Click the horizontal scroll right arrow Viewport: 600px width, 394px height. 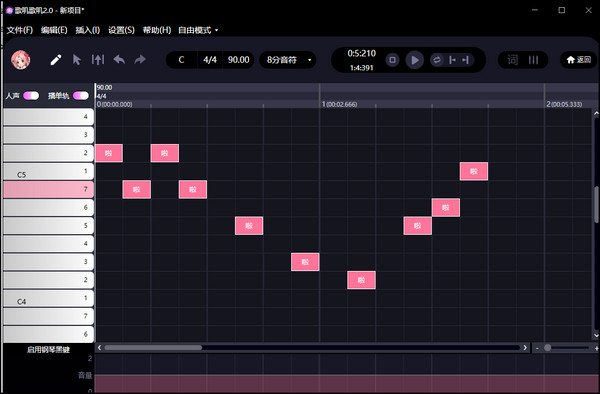point(525,348)
